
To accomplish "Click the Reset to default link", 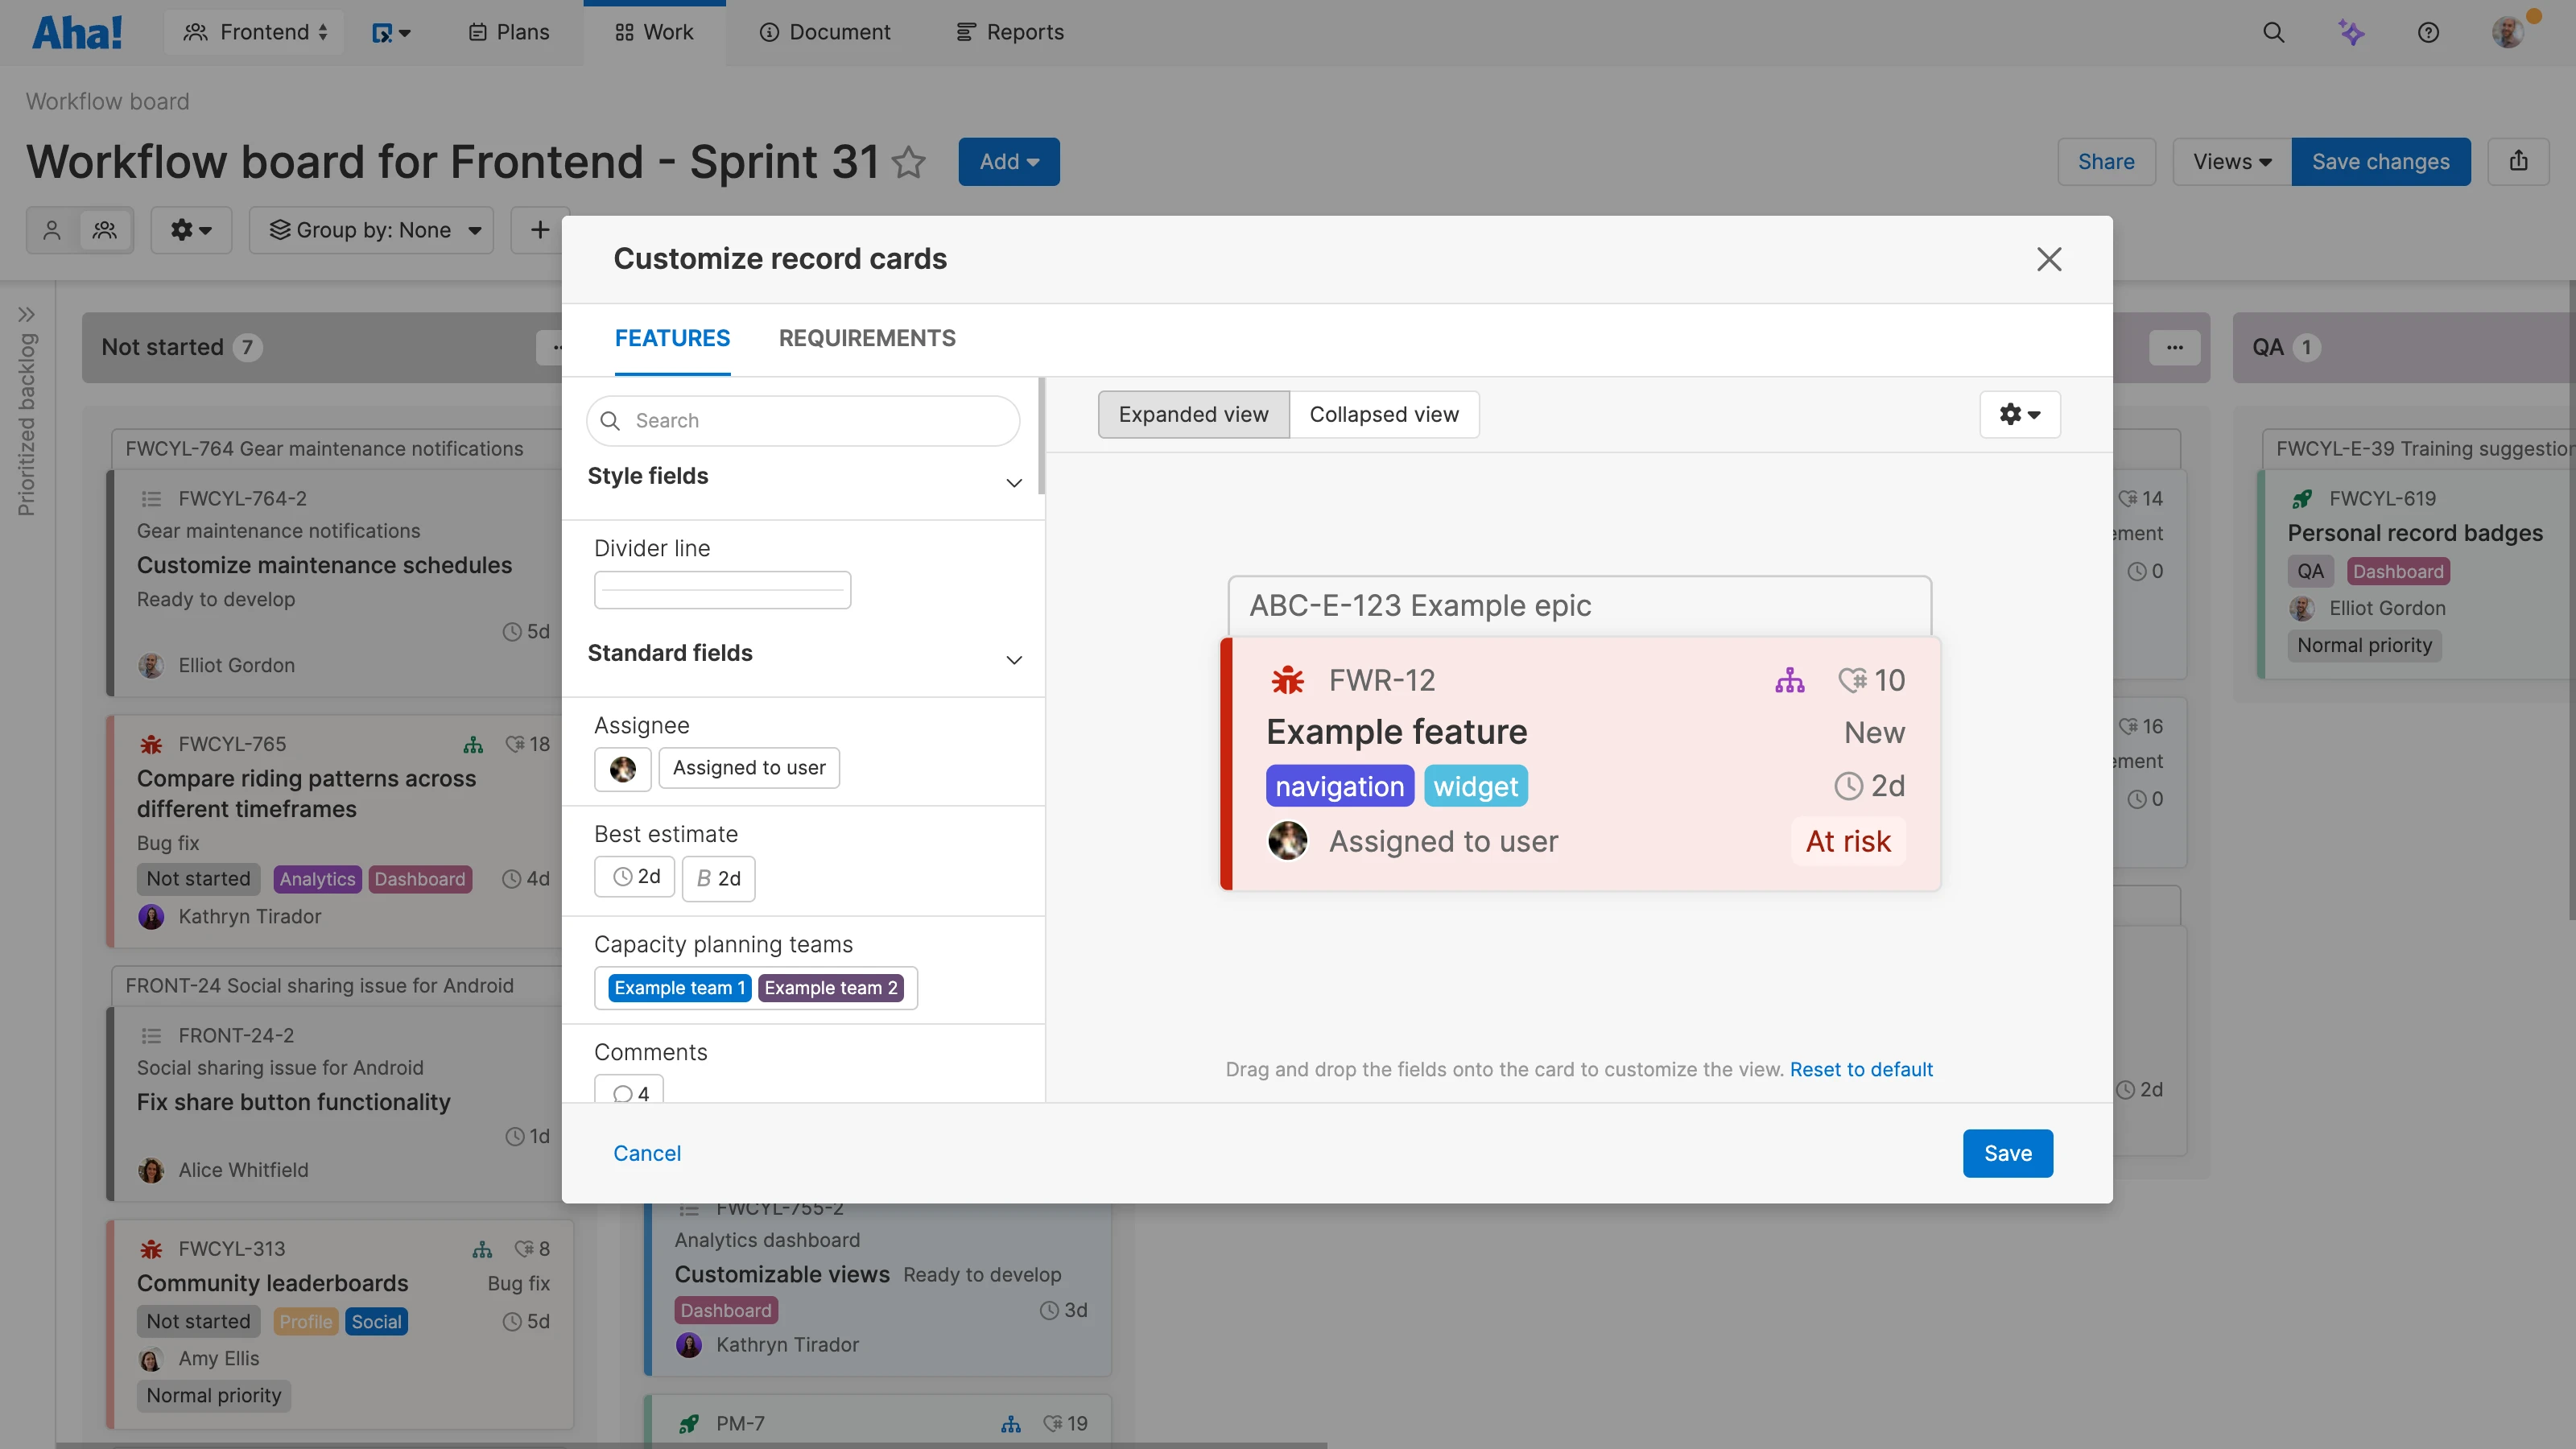I will pyautogui.click(x=1861, y=1069).
